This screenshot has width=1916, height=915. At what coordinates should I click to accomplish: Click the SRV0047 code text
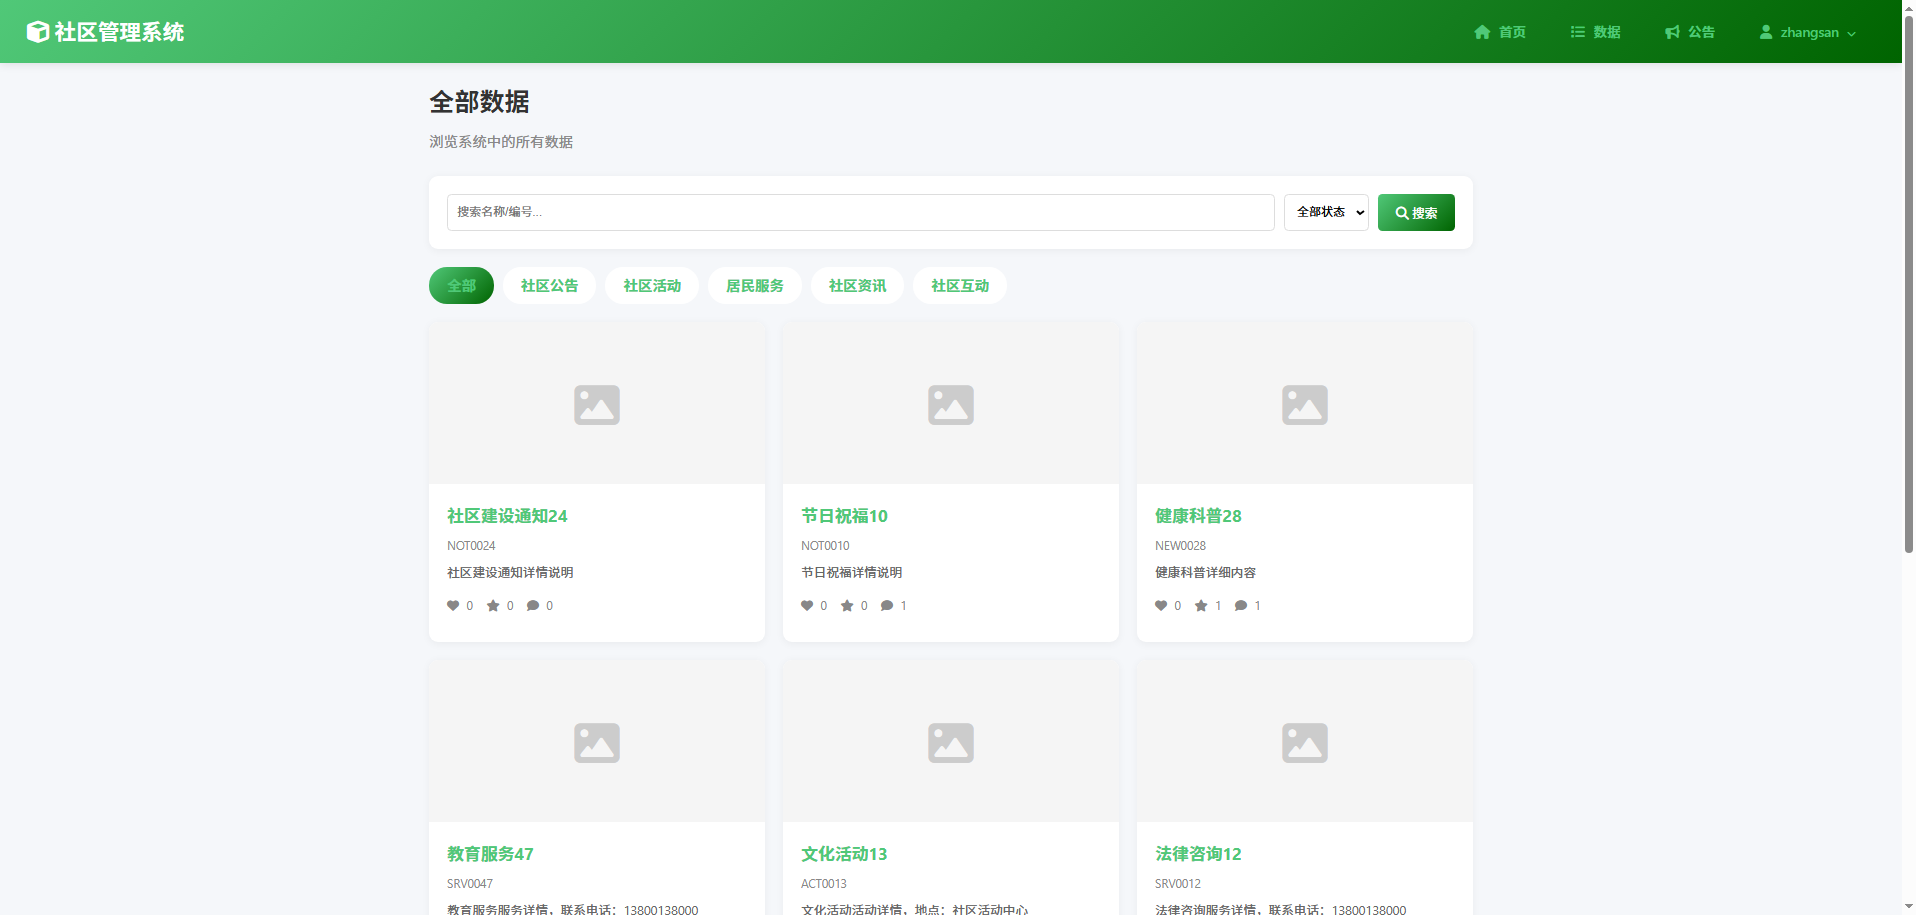(470, 884)
